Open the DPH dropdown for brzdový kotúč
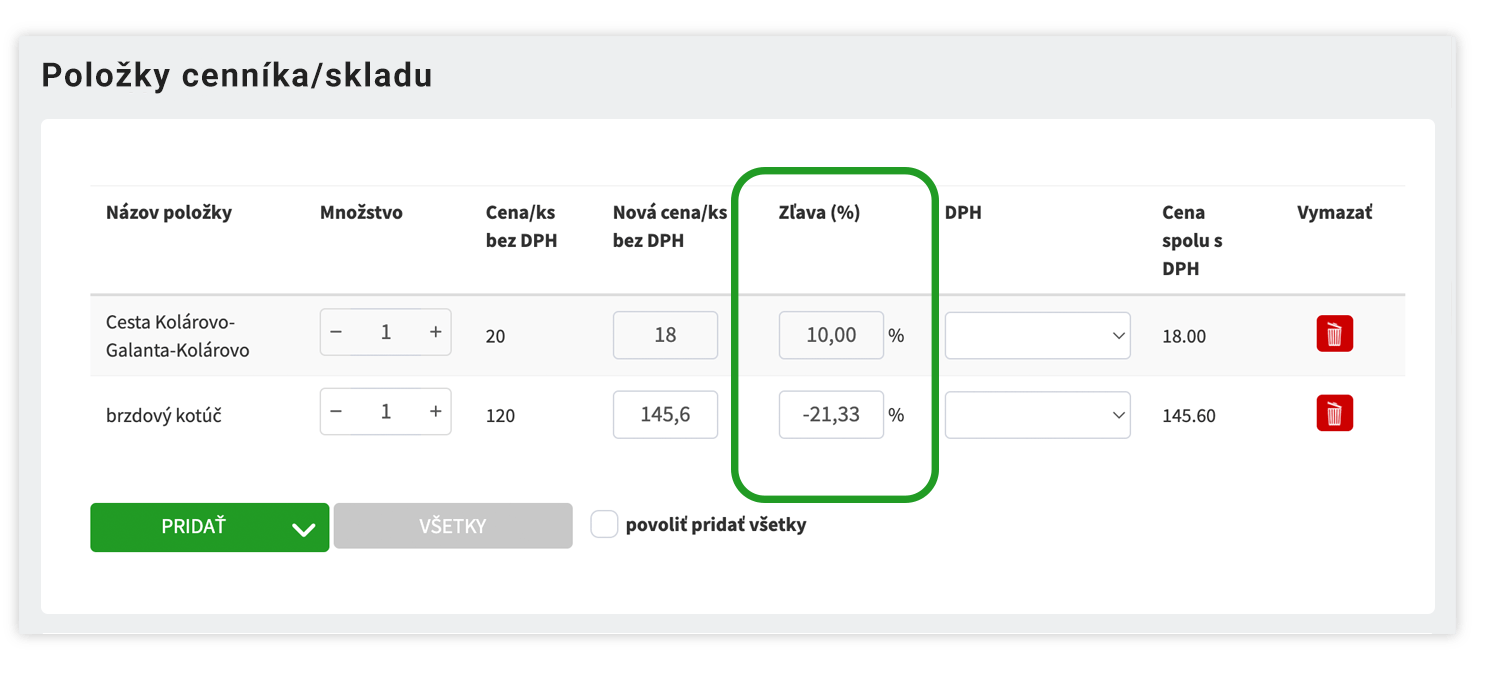The width and height of the screenshot is (1500, 674). (x=1037, y=414)
